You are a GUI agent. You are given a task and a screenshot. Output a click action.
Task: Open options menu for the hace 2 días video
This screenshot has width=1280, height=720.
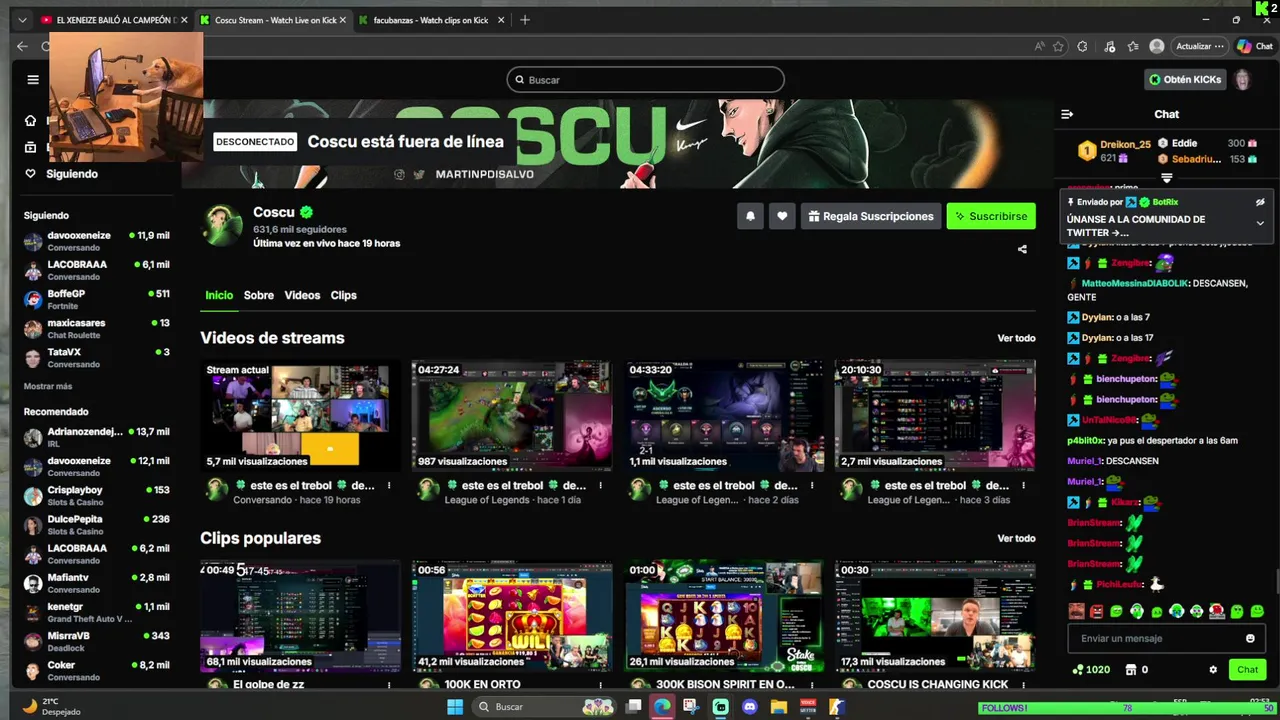[x=812, y=486]
